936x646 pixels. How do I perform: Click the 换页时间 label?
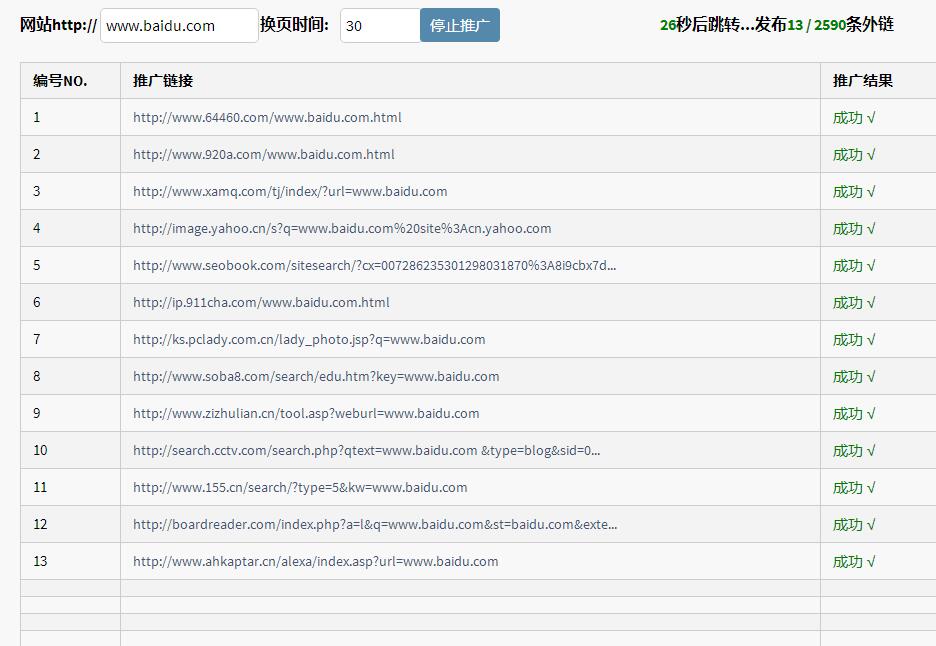pos(294,25)
